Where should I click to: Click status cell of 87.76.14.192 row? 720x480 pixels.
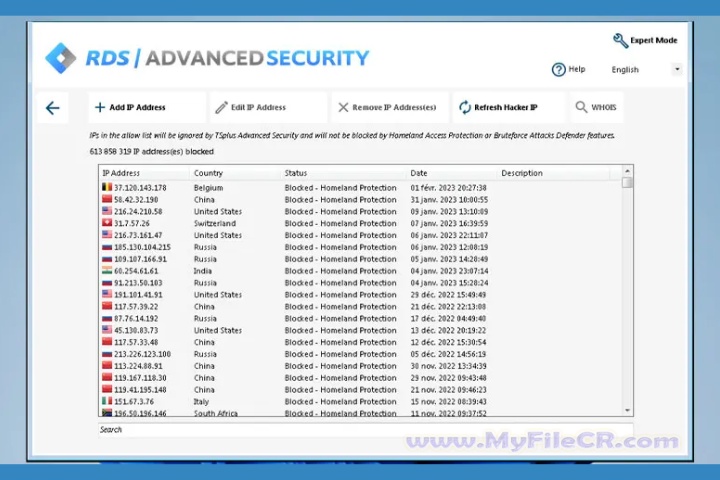click(x=340, y=319)
